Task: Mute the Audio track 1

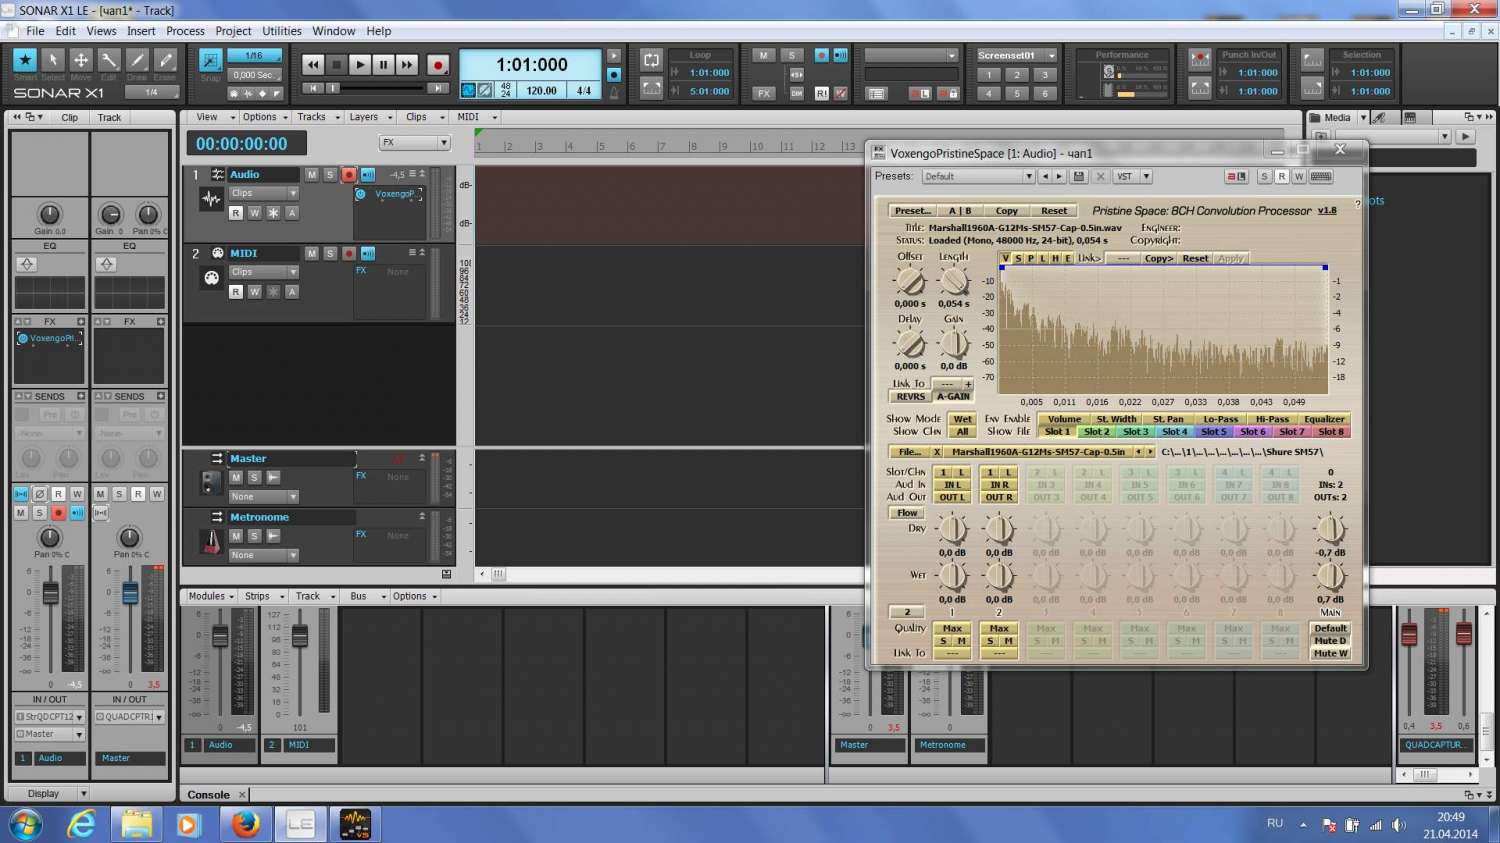Action: pos(312,174)
